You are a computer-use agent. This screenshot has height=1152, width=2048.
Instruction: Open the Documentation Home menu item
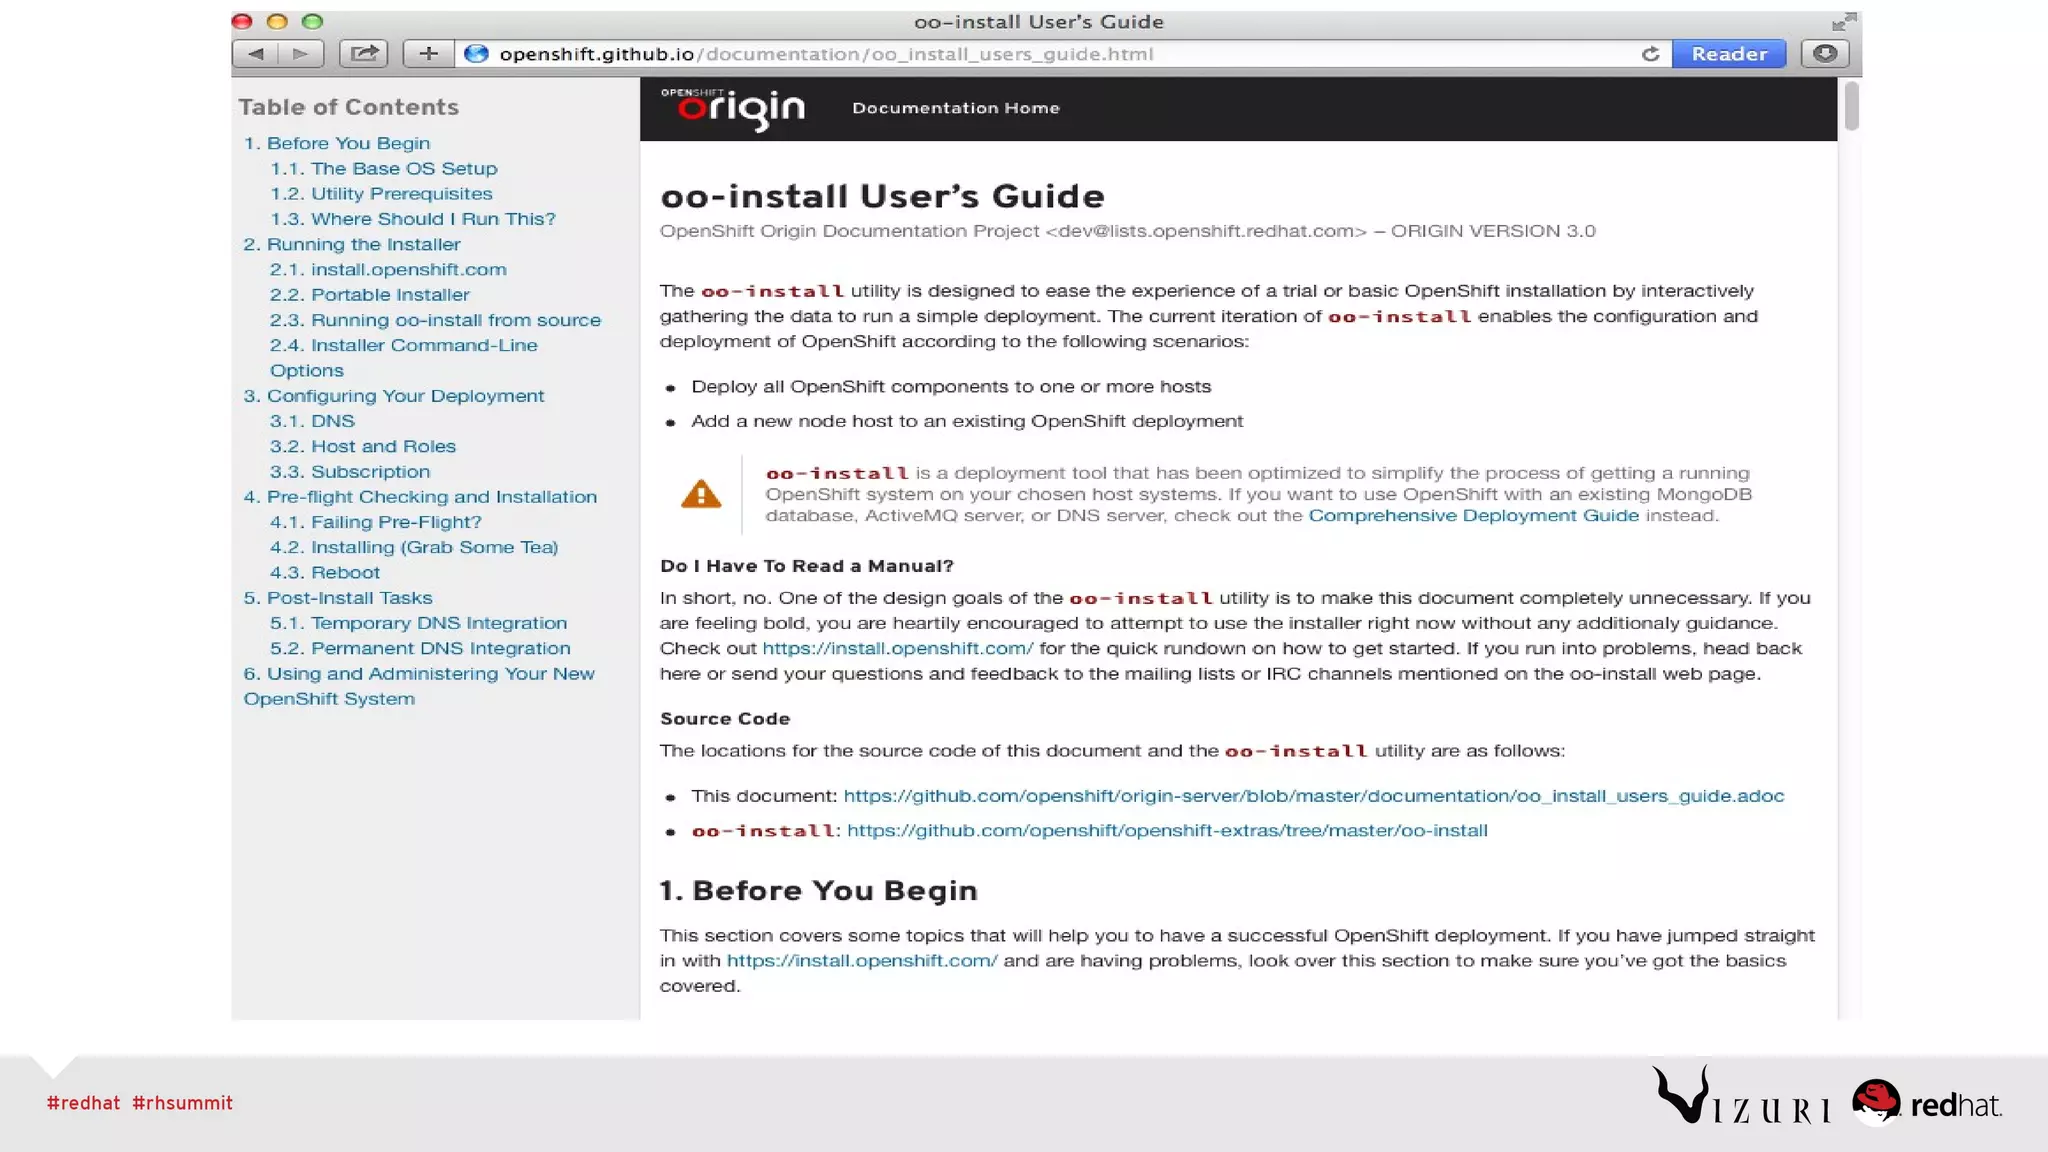(955, 108)
